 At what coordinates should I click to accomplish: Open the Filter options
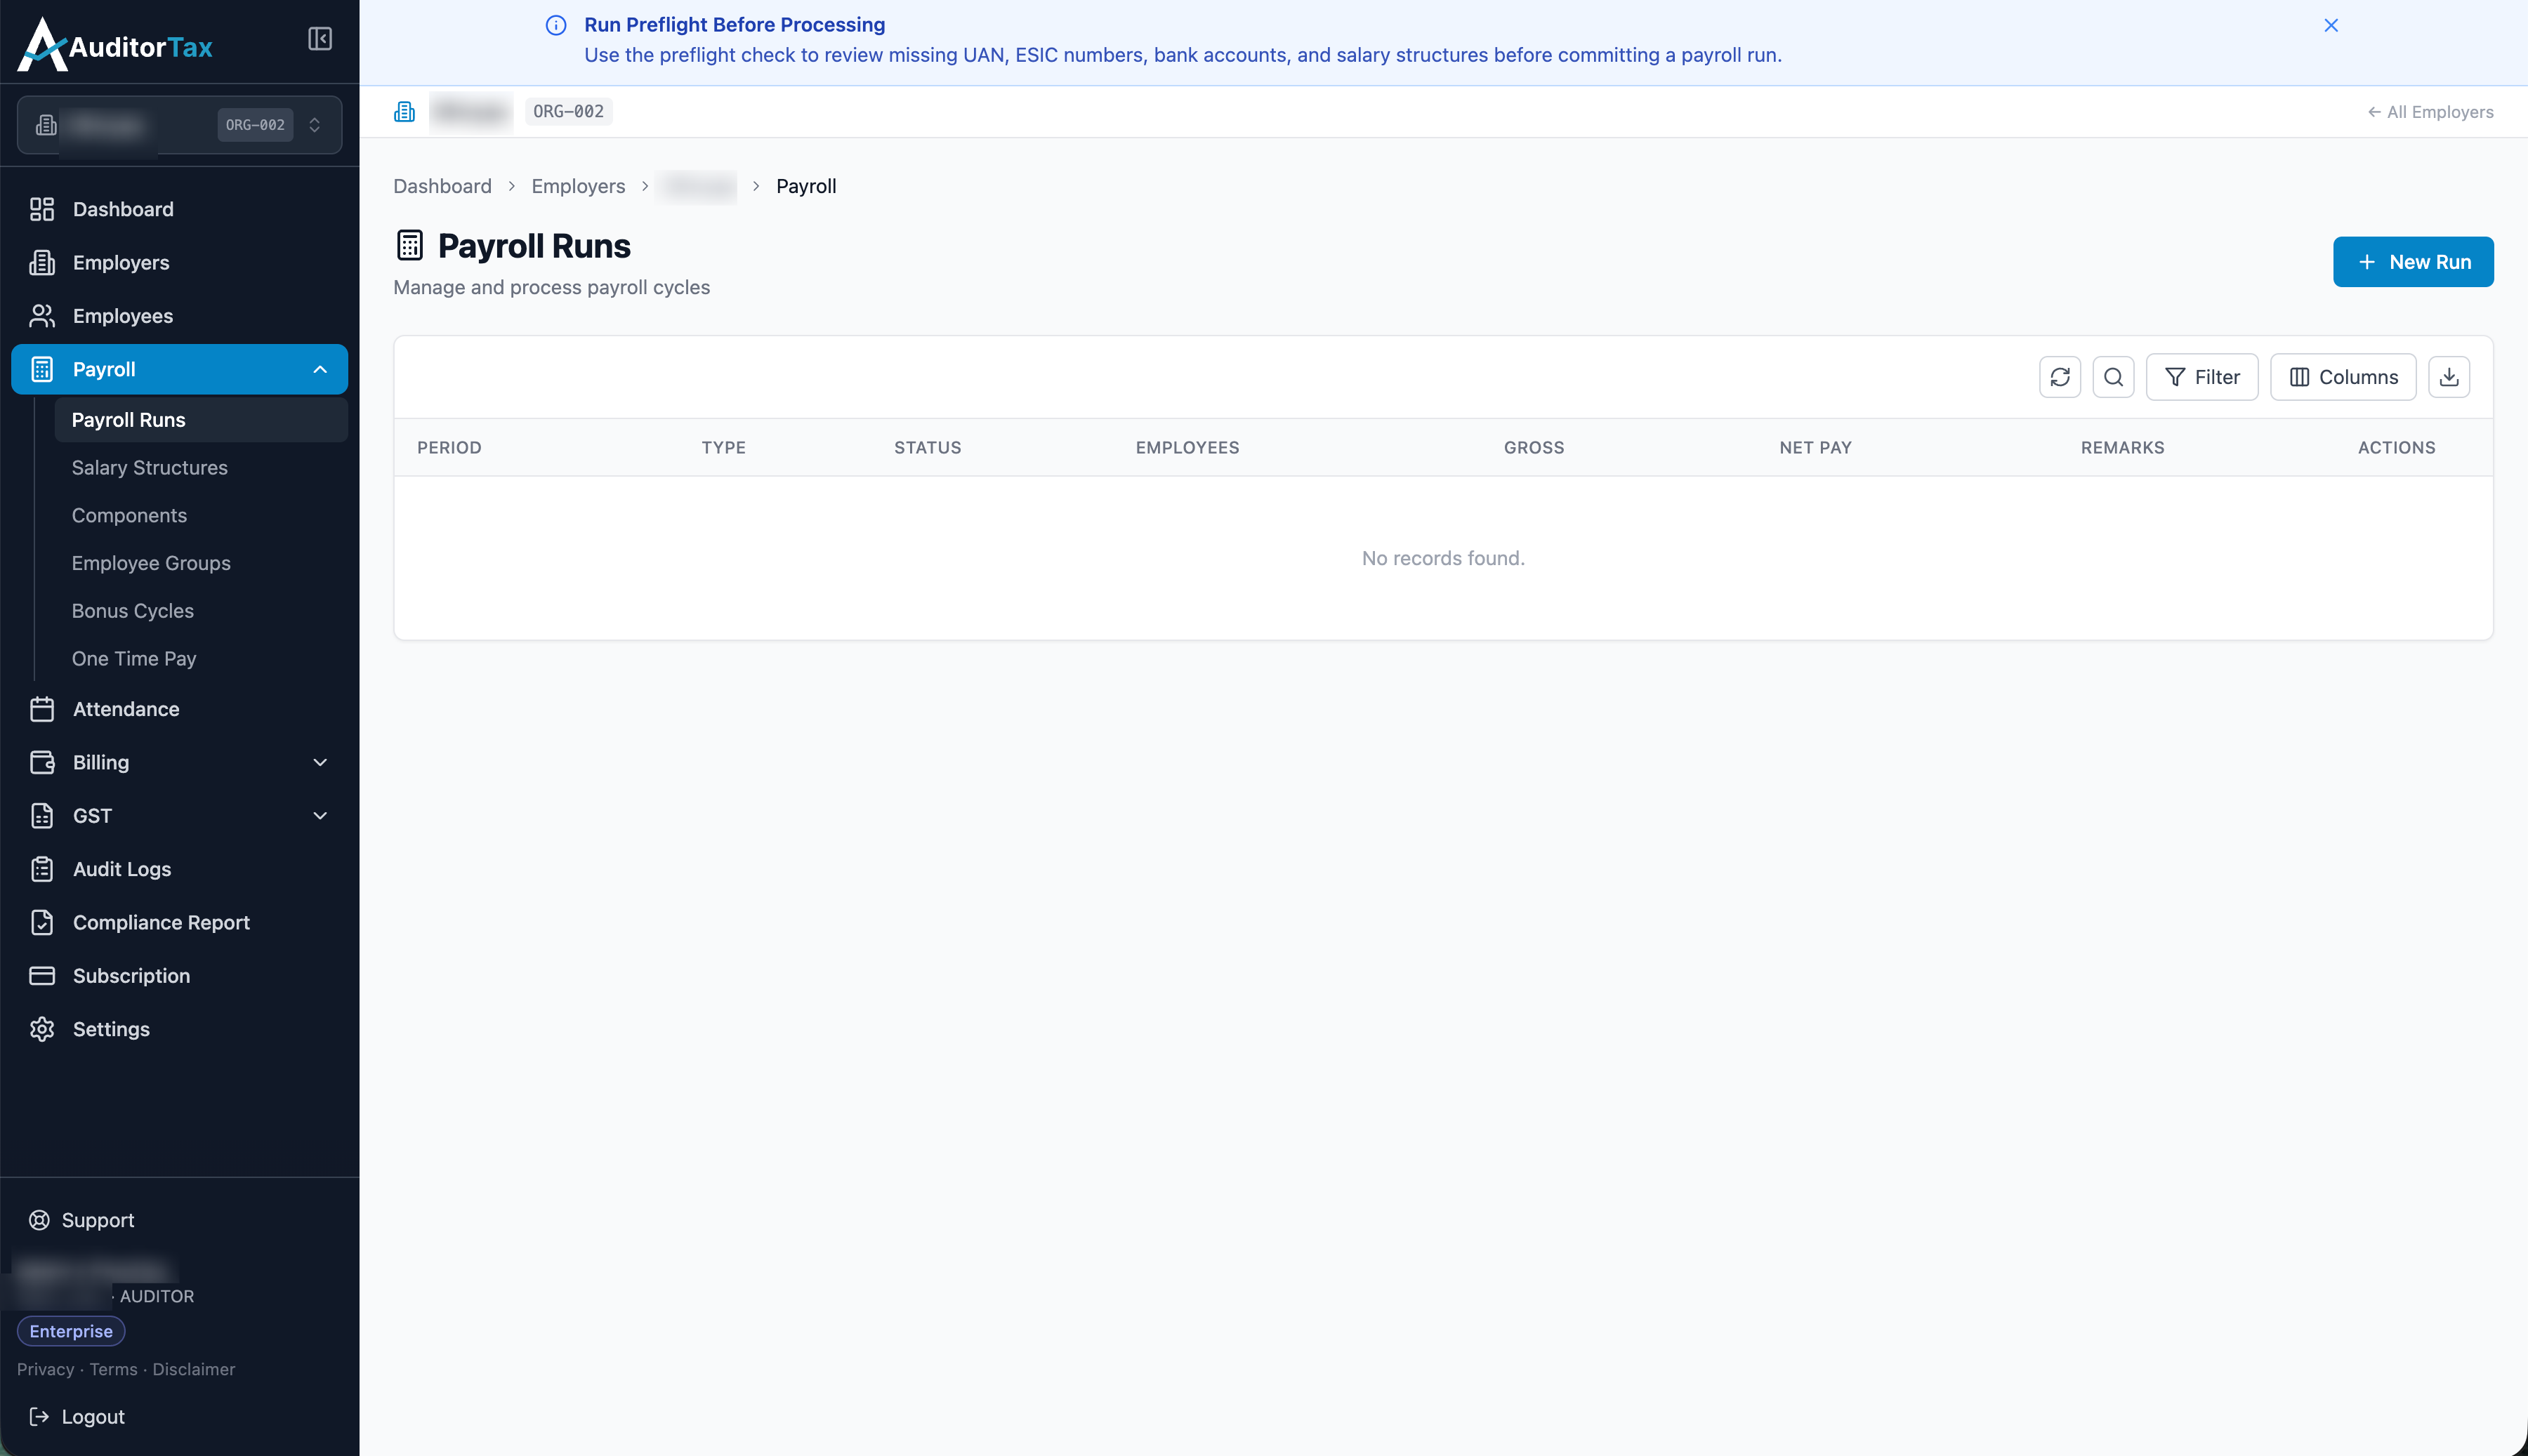point(2202,377)
